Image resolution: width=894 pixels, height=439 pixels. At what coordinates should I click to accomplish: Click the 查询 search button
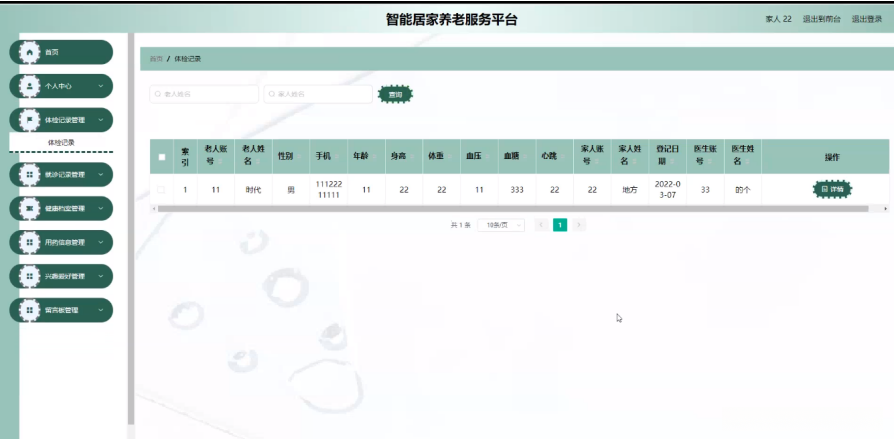pos(395,95)
